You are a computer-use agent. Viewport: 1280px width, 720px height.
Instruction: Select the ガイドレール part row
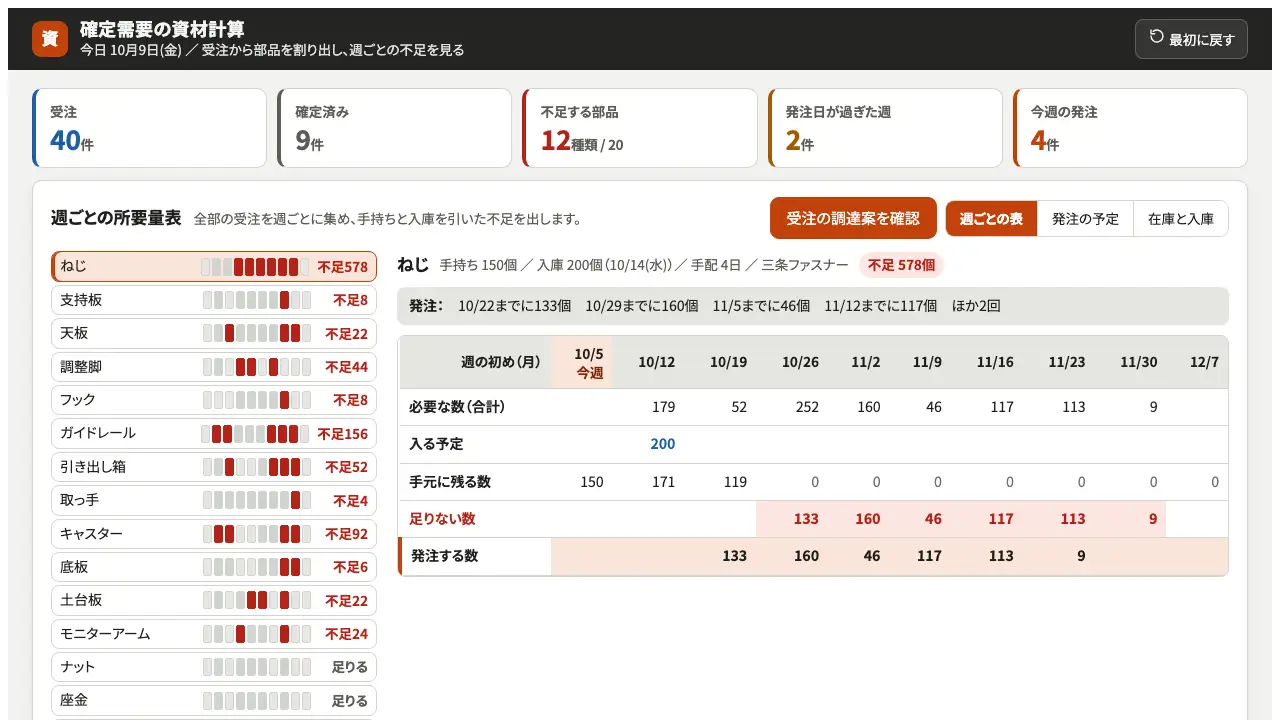click(x=214, y=433)
